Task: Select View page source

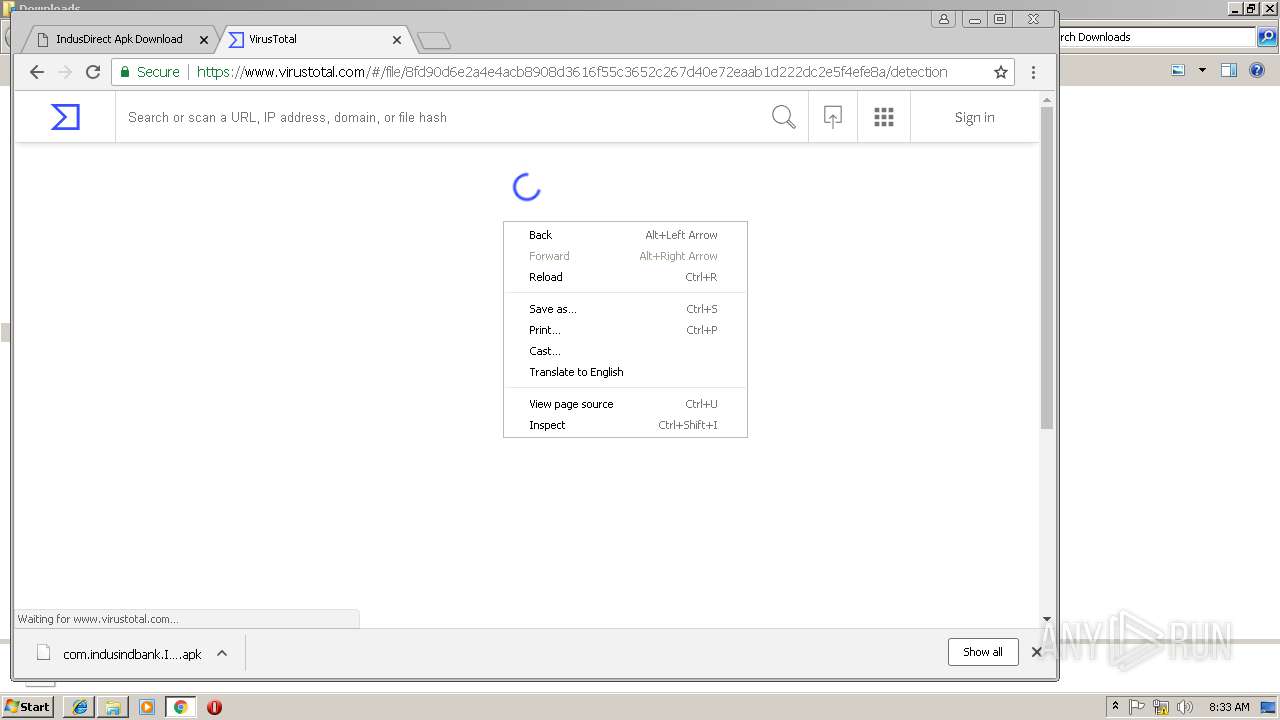Action: (625, 404)
